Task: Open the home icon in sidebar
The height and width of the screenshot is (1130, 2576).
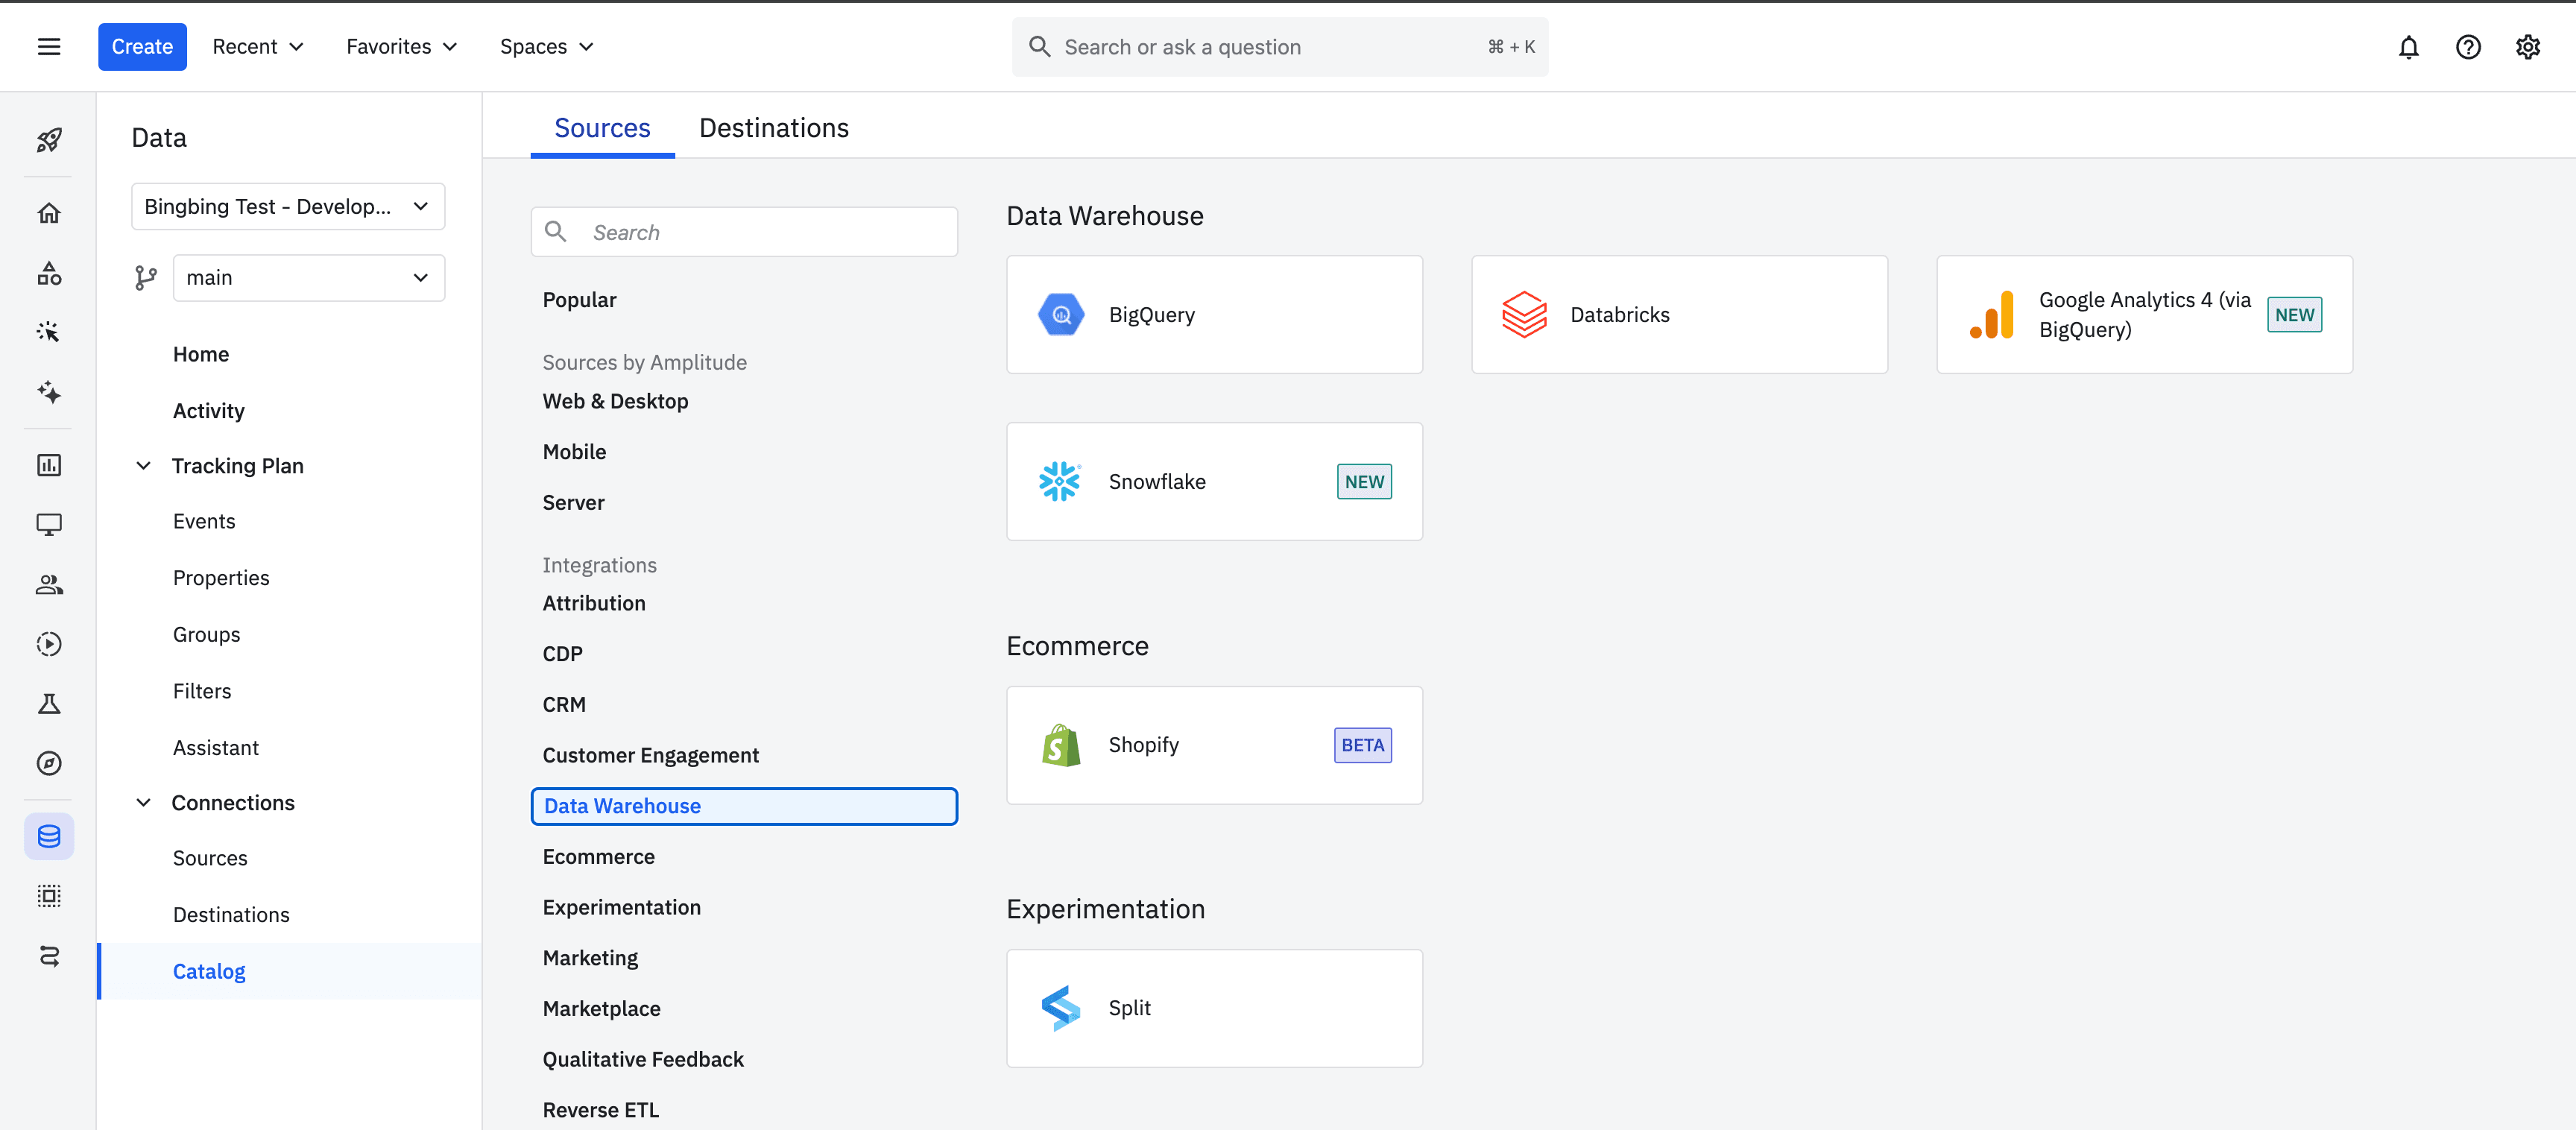Action: (48, 213)
